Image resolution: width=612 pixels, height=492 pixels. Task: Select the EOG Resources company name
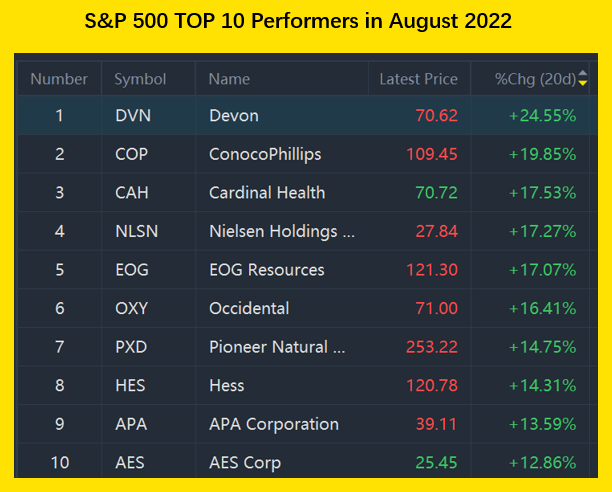pyautogui.click(x=266, y=270)
